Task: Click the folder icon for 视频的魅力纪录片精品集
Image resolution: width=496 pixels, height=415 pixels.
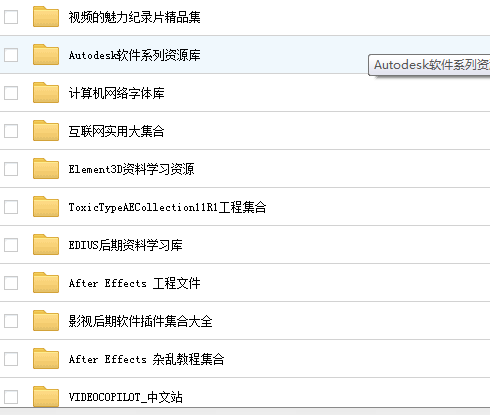Action: (x=46, y=16)
